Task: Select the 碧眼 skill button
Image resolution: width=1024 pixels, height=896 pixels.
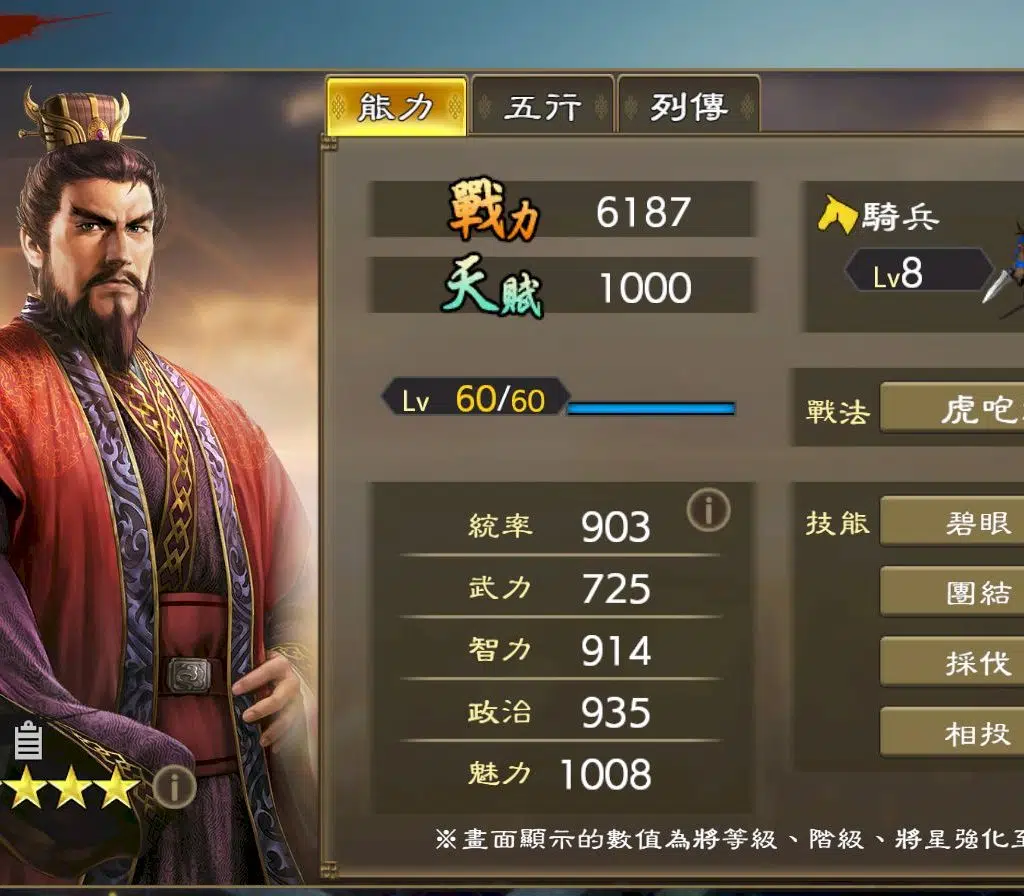Action: point(952,521)
